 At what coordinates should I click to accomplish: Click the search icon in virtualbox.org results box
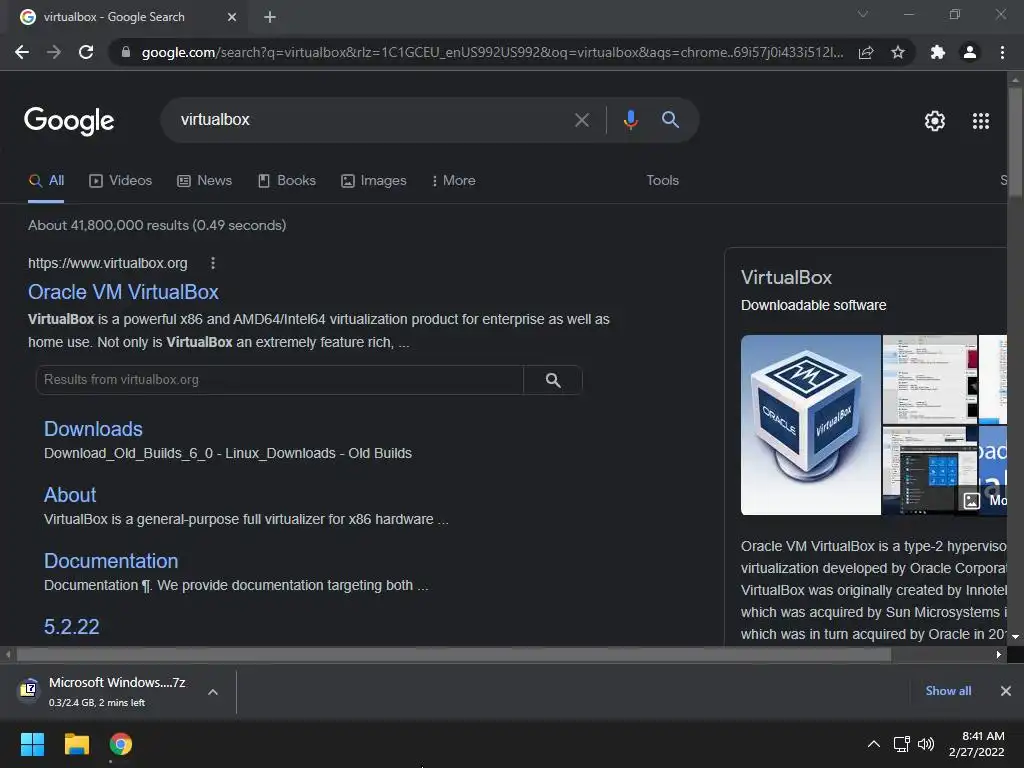(x=553, y=380)
